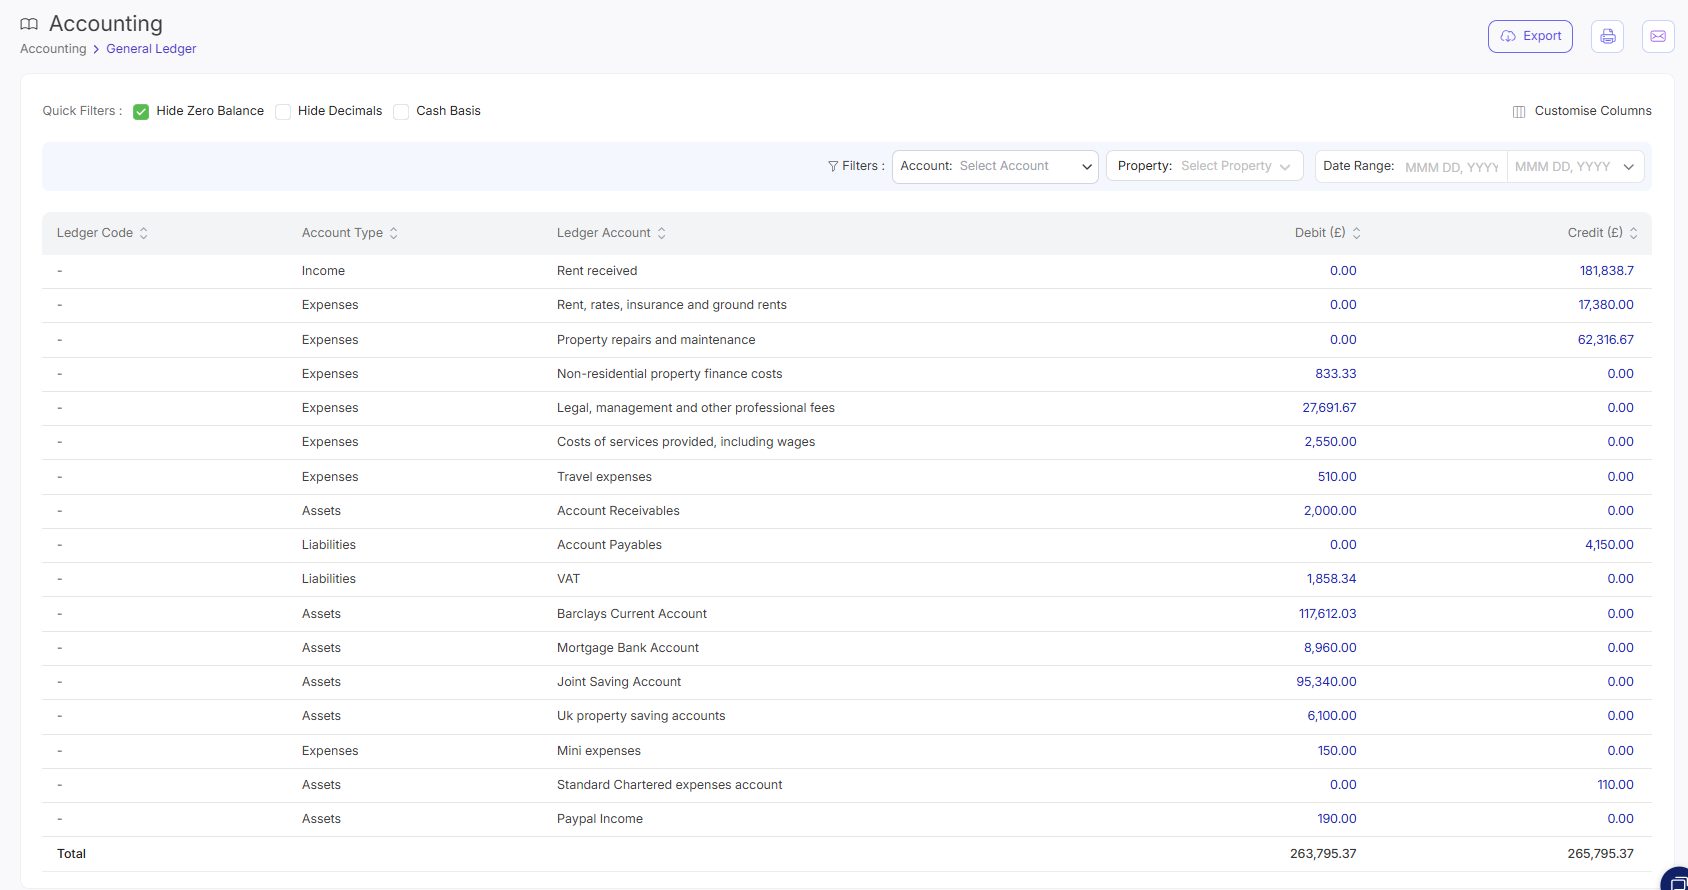Open Mortgage Bank Account debit 8,960.00

point(1330,648)
